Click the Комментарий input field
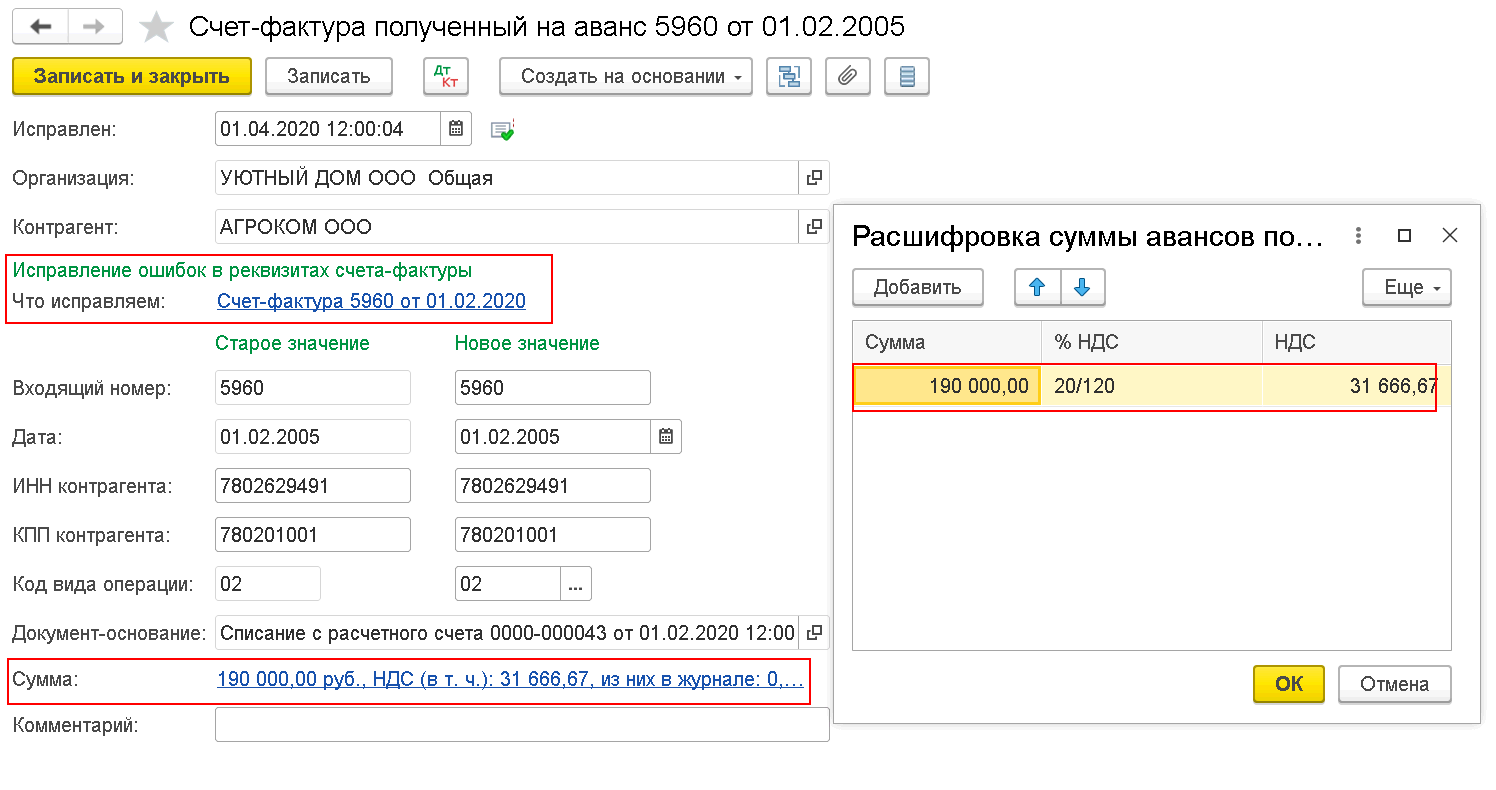The image size is (1496, 790). coord(522,725)
